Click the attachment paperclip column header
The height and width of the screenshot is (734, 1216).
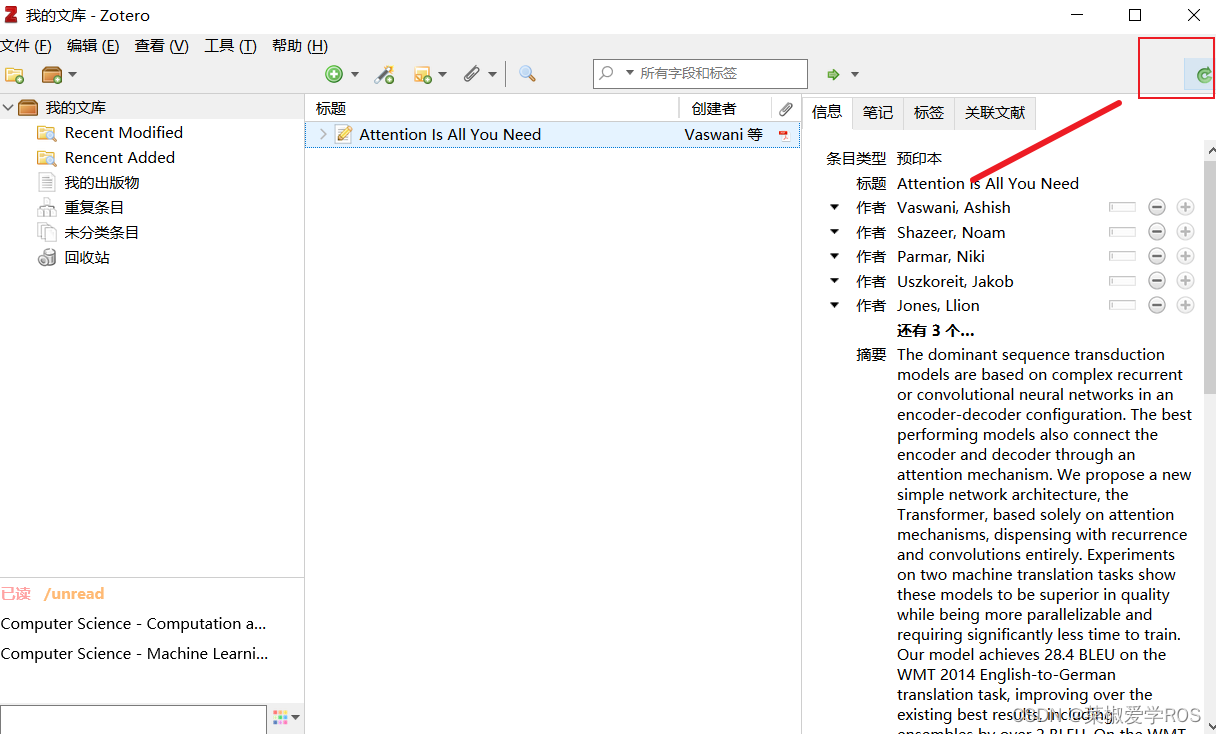pos(786,108)
